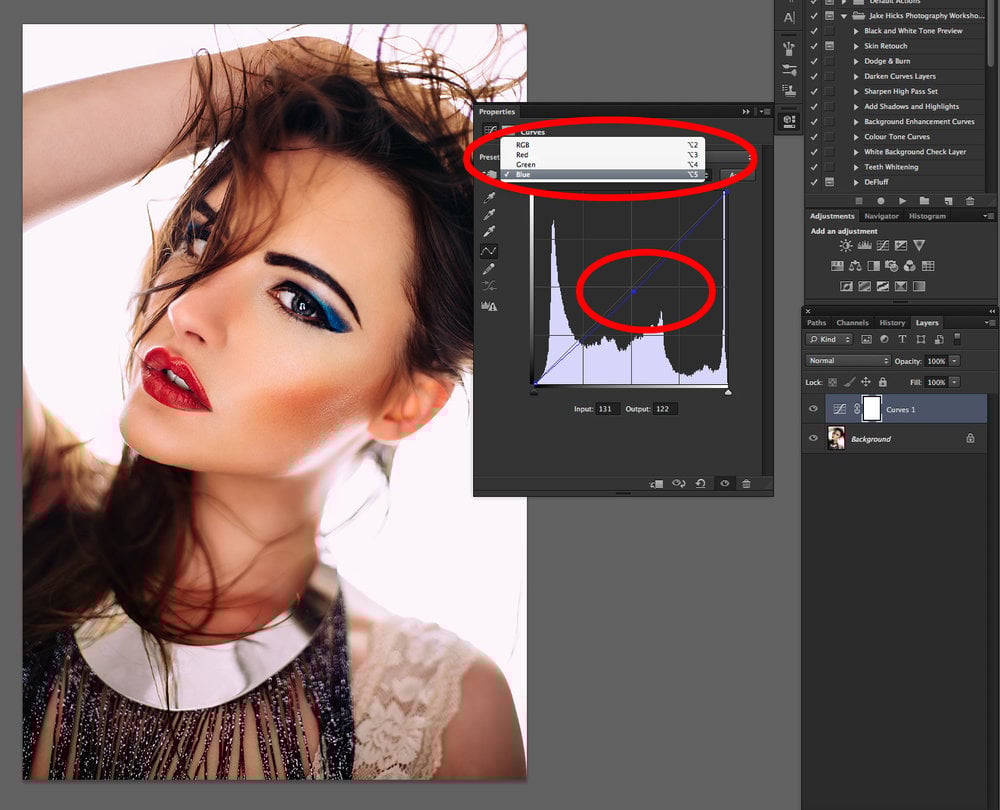The height and width of the screenshot is (810, 1000).
Task: Toggle the Skin Retouch action checkmark
Action: (814, 46)
